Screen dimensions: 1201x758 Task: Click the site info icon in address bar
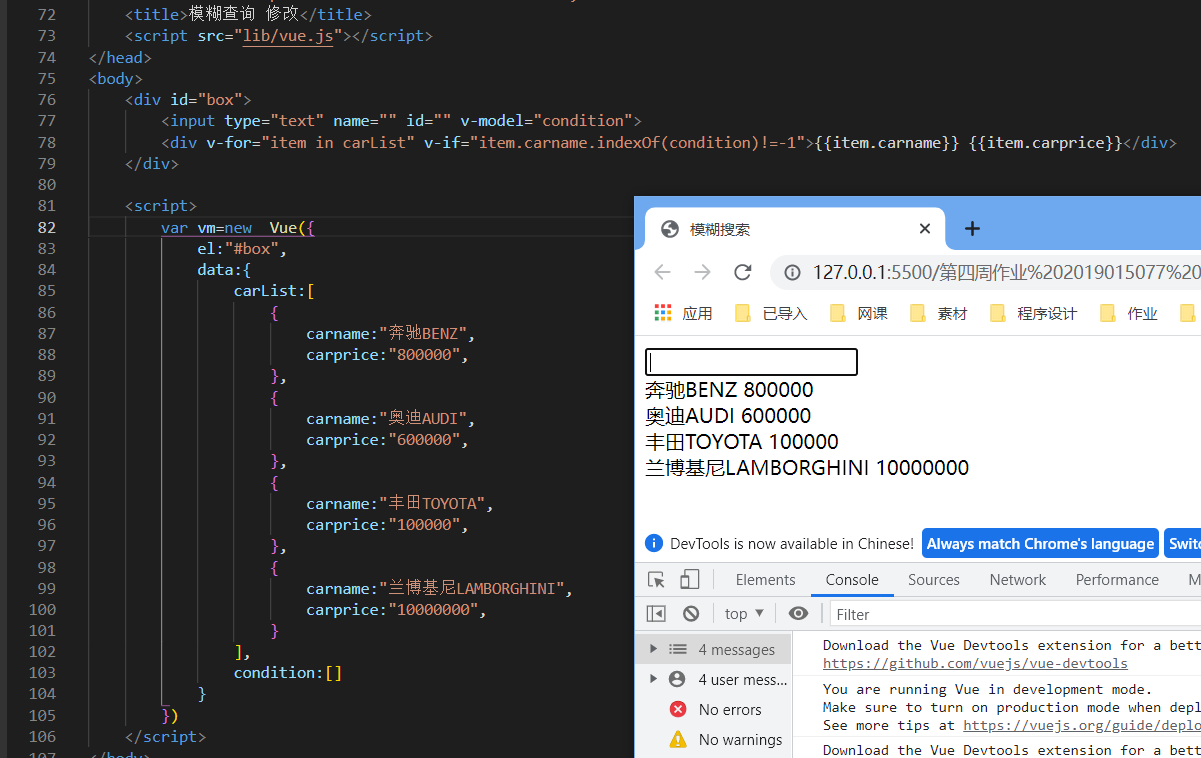(x=792, y=272)
